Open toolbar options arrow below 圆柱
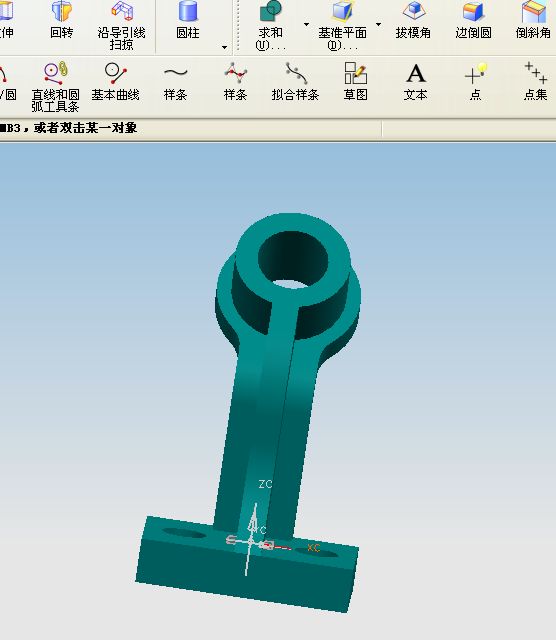This screenshot has width=556, height=640. tap(224, 48)
